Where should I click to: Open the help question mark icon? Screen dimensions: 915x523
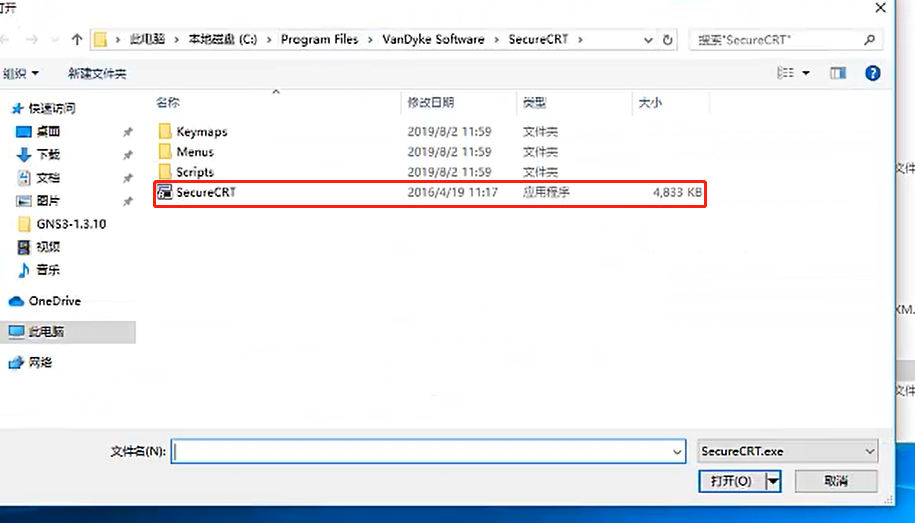872,73
